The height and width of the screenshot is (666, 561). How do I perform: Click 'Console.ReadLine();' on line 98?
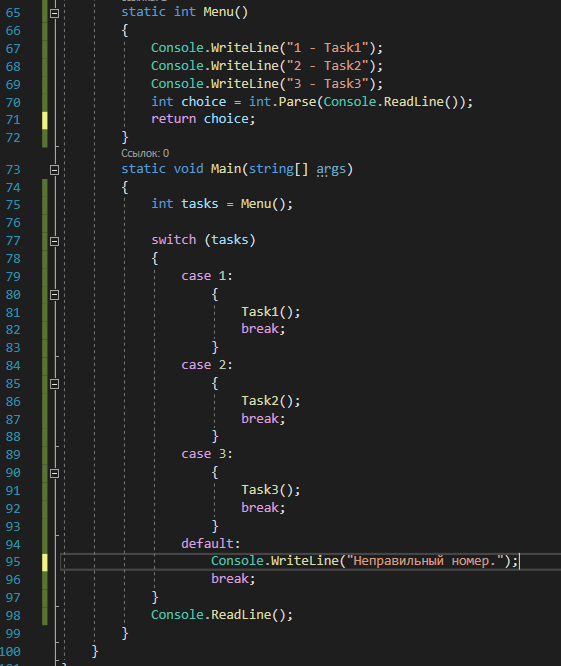point(222,615)
